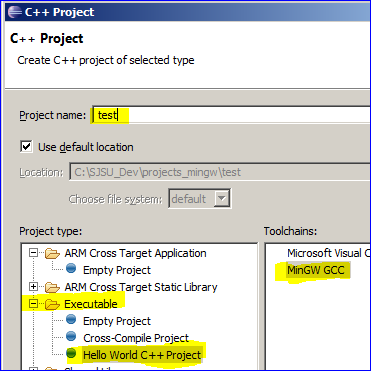Viewport: 371px width, 371px height.
Task: Collapse the ARM Cross Target Application node
Action: (33, 253)
